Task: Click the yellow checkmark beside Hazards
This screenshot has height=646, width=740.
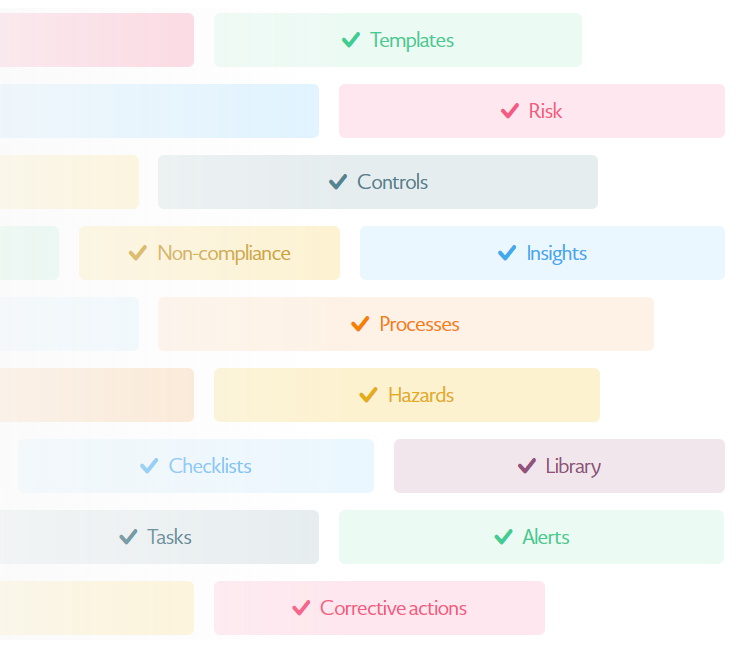Action: coord(368,394)
